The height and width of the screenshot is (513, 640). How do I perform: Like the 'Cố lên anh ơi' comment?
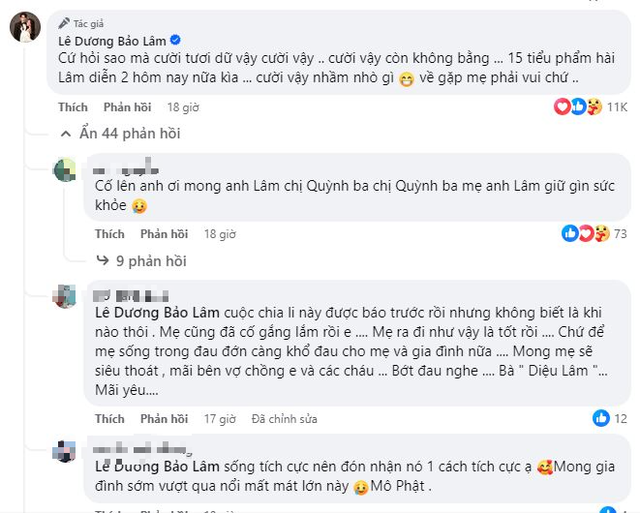pos(110,234)
